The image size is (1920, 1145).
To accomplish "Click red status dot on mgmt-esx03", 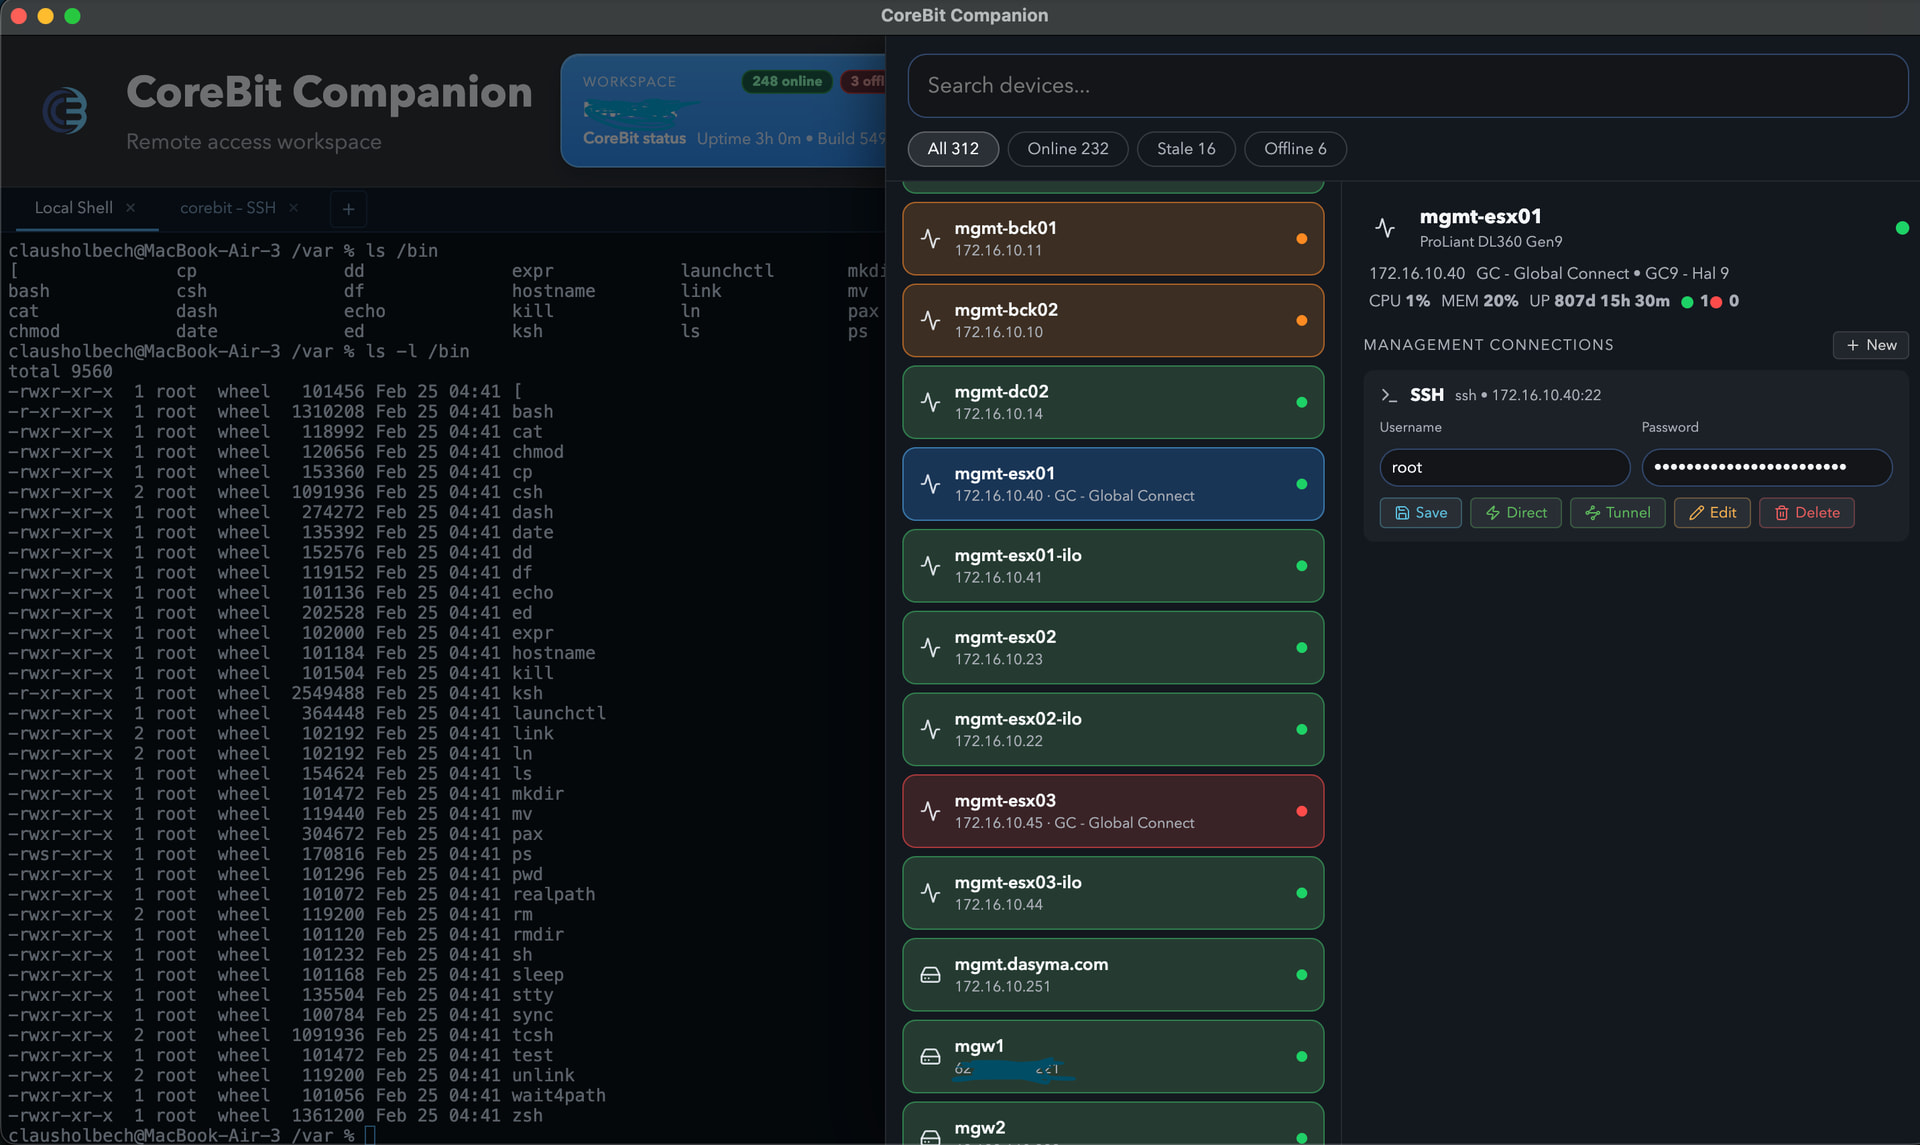I will [x=1302, y=811].
